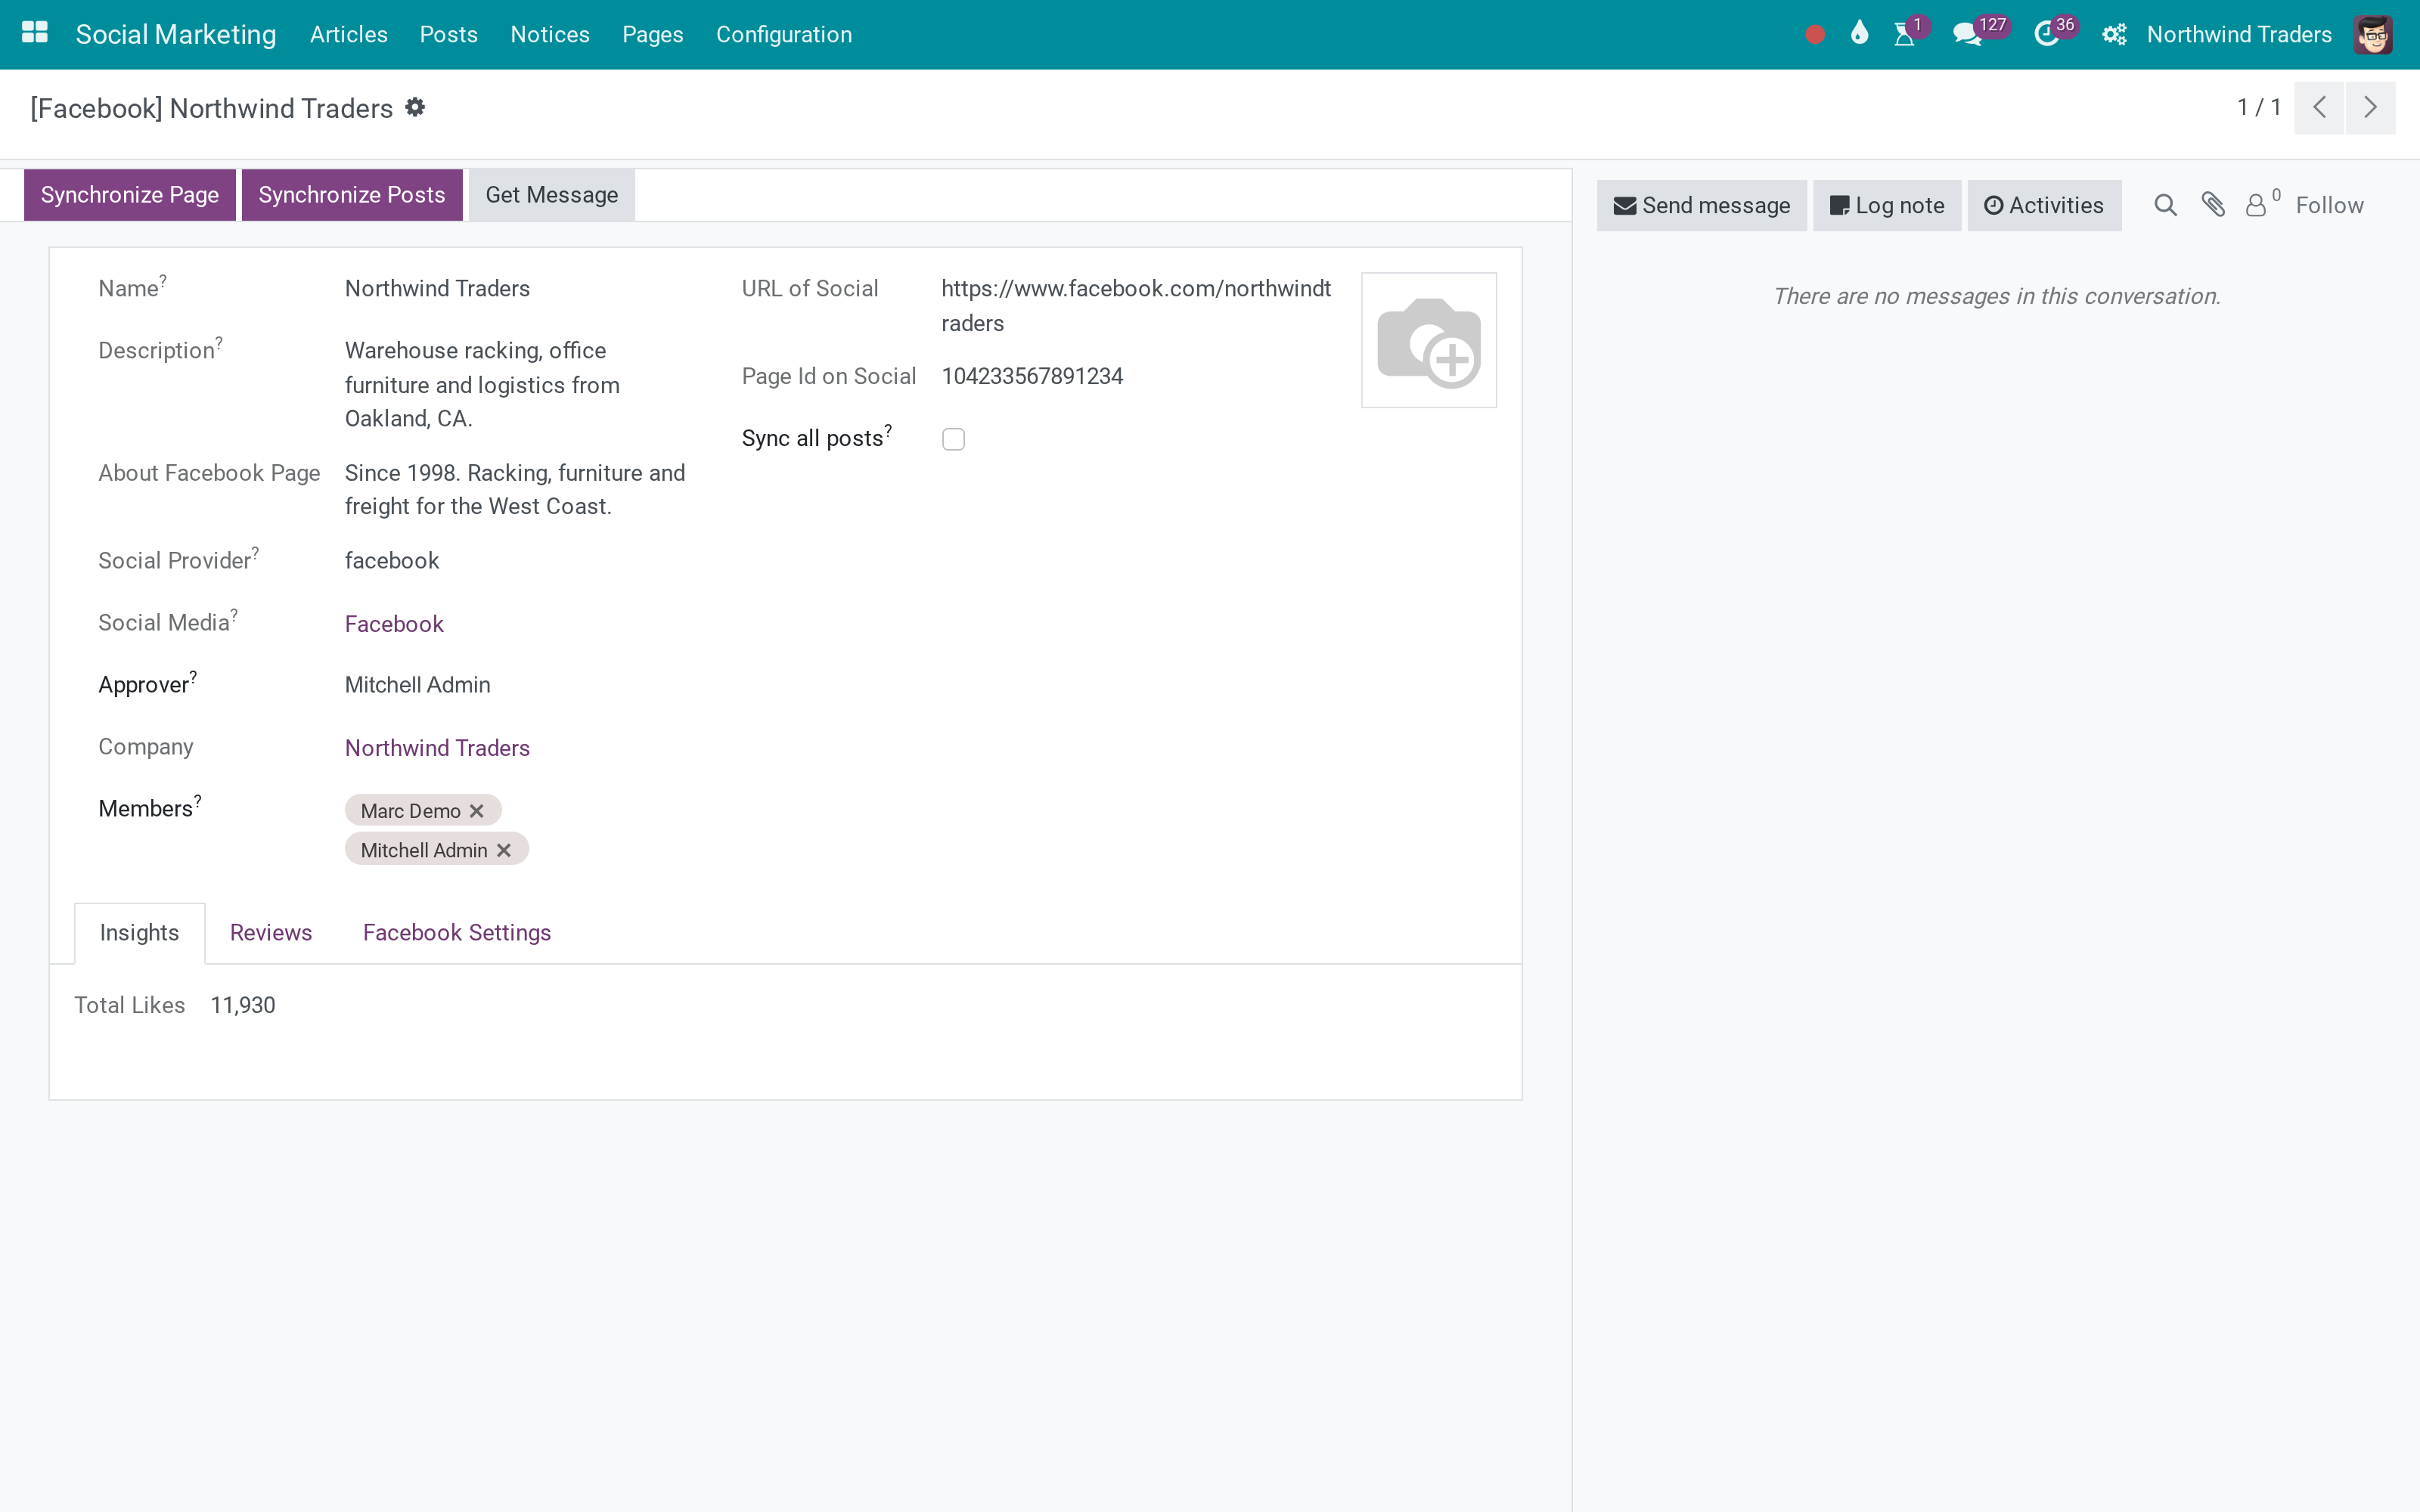Open the Configuration menu
The image size is (2420, 1512).
(784, 34)
